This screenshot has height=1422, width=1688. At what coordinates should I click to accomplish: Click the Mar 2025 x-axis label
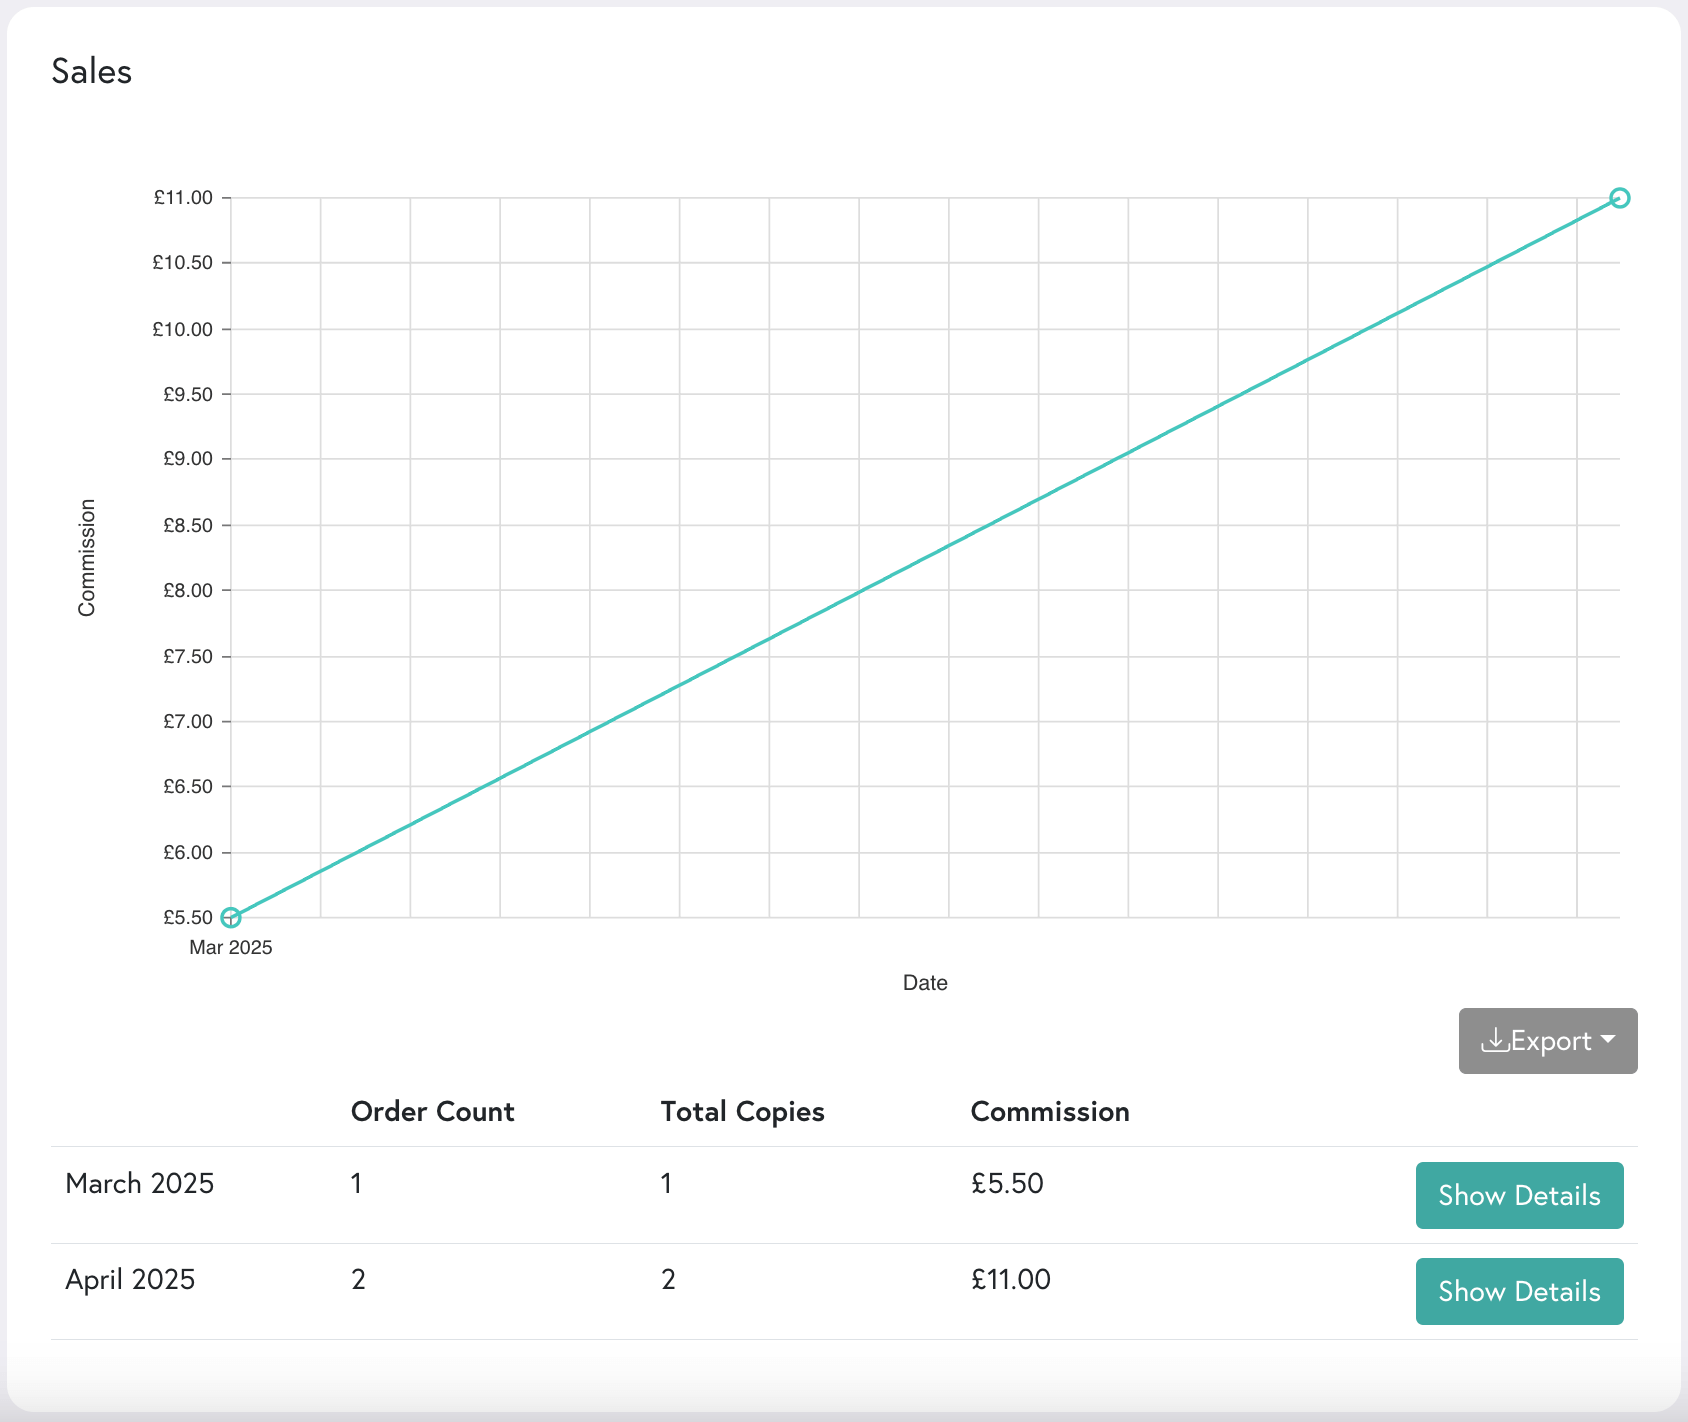point(231,947)
